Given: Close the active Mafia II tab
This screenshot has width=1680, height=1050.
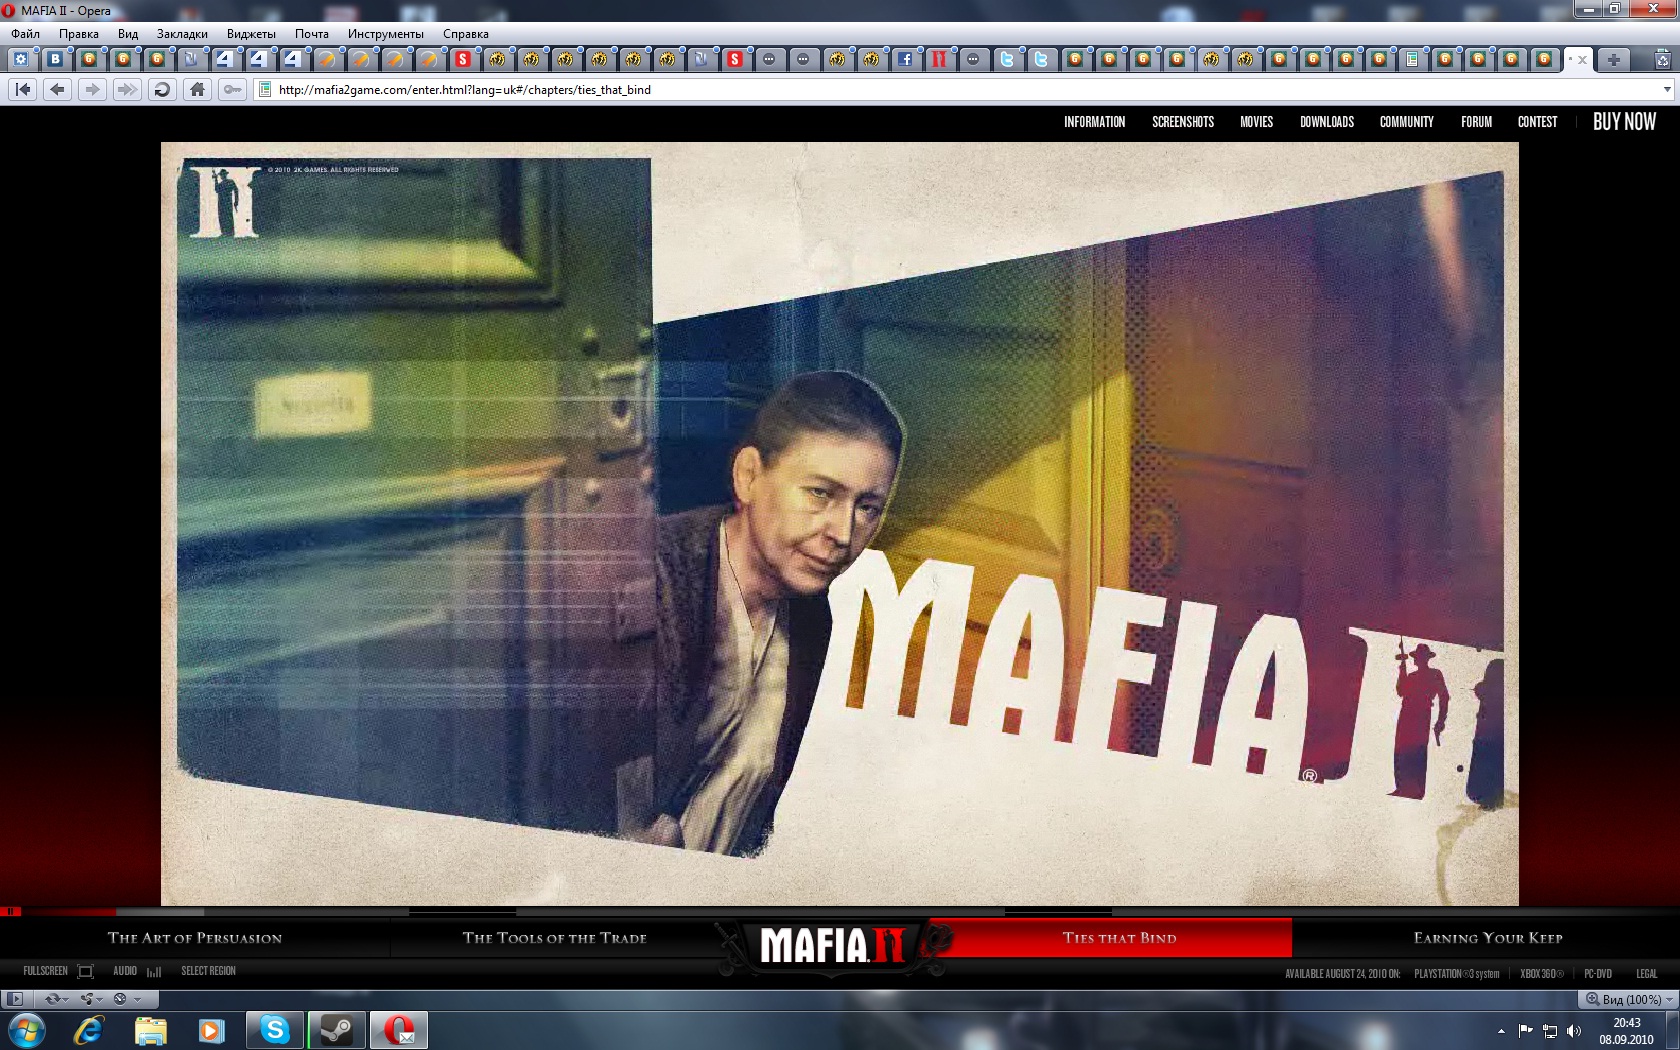Looking at the screenshot, I should (x=1583, y=60).
